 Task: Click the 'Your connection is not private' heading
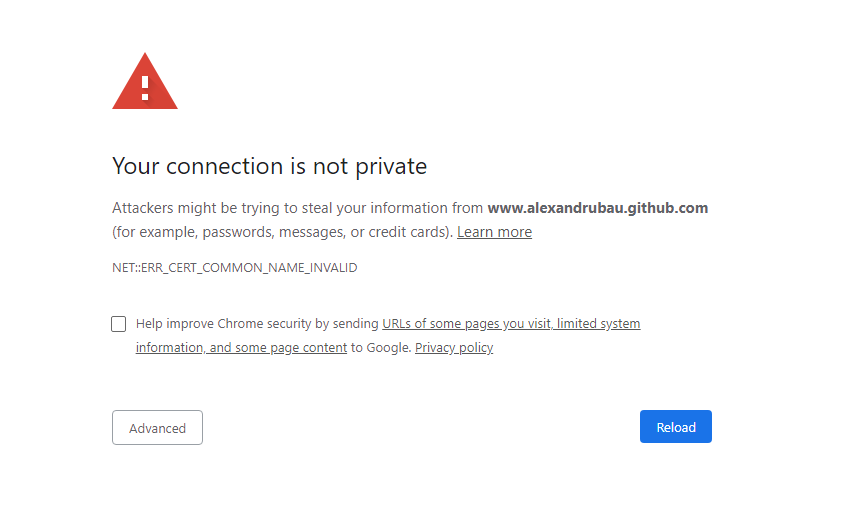(269, 166)
